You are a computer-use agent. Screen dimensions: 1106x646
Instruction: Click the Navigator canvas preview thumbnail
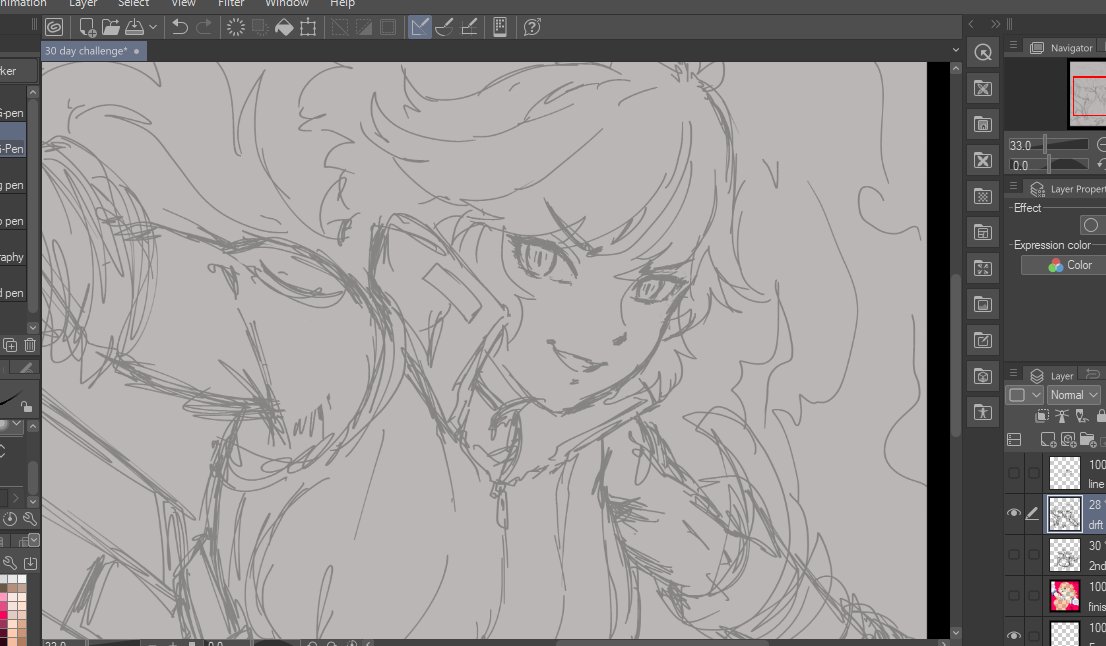point(1088,95)
